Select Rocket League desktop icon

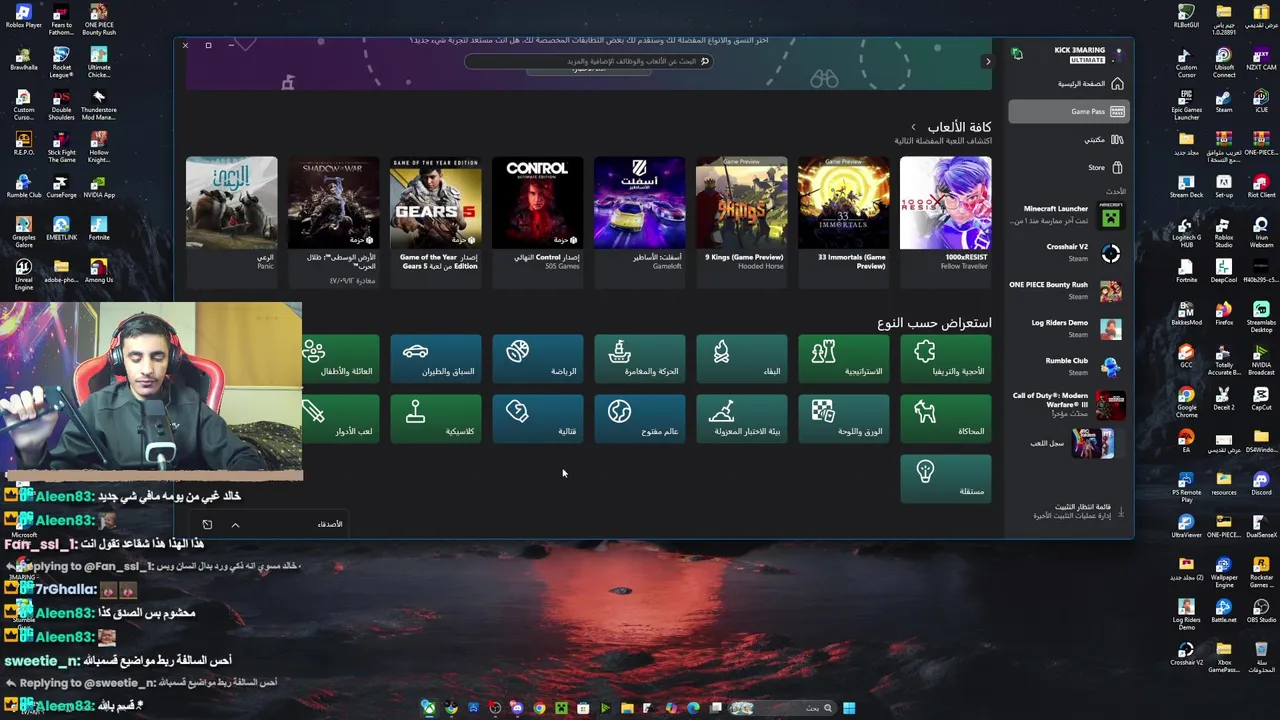pos(61,62)
